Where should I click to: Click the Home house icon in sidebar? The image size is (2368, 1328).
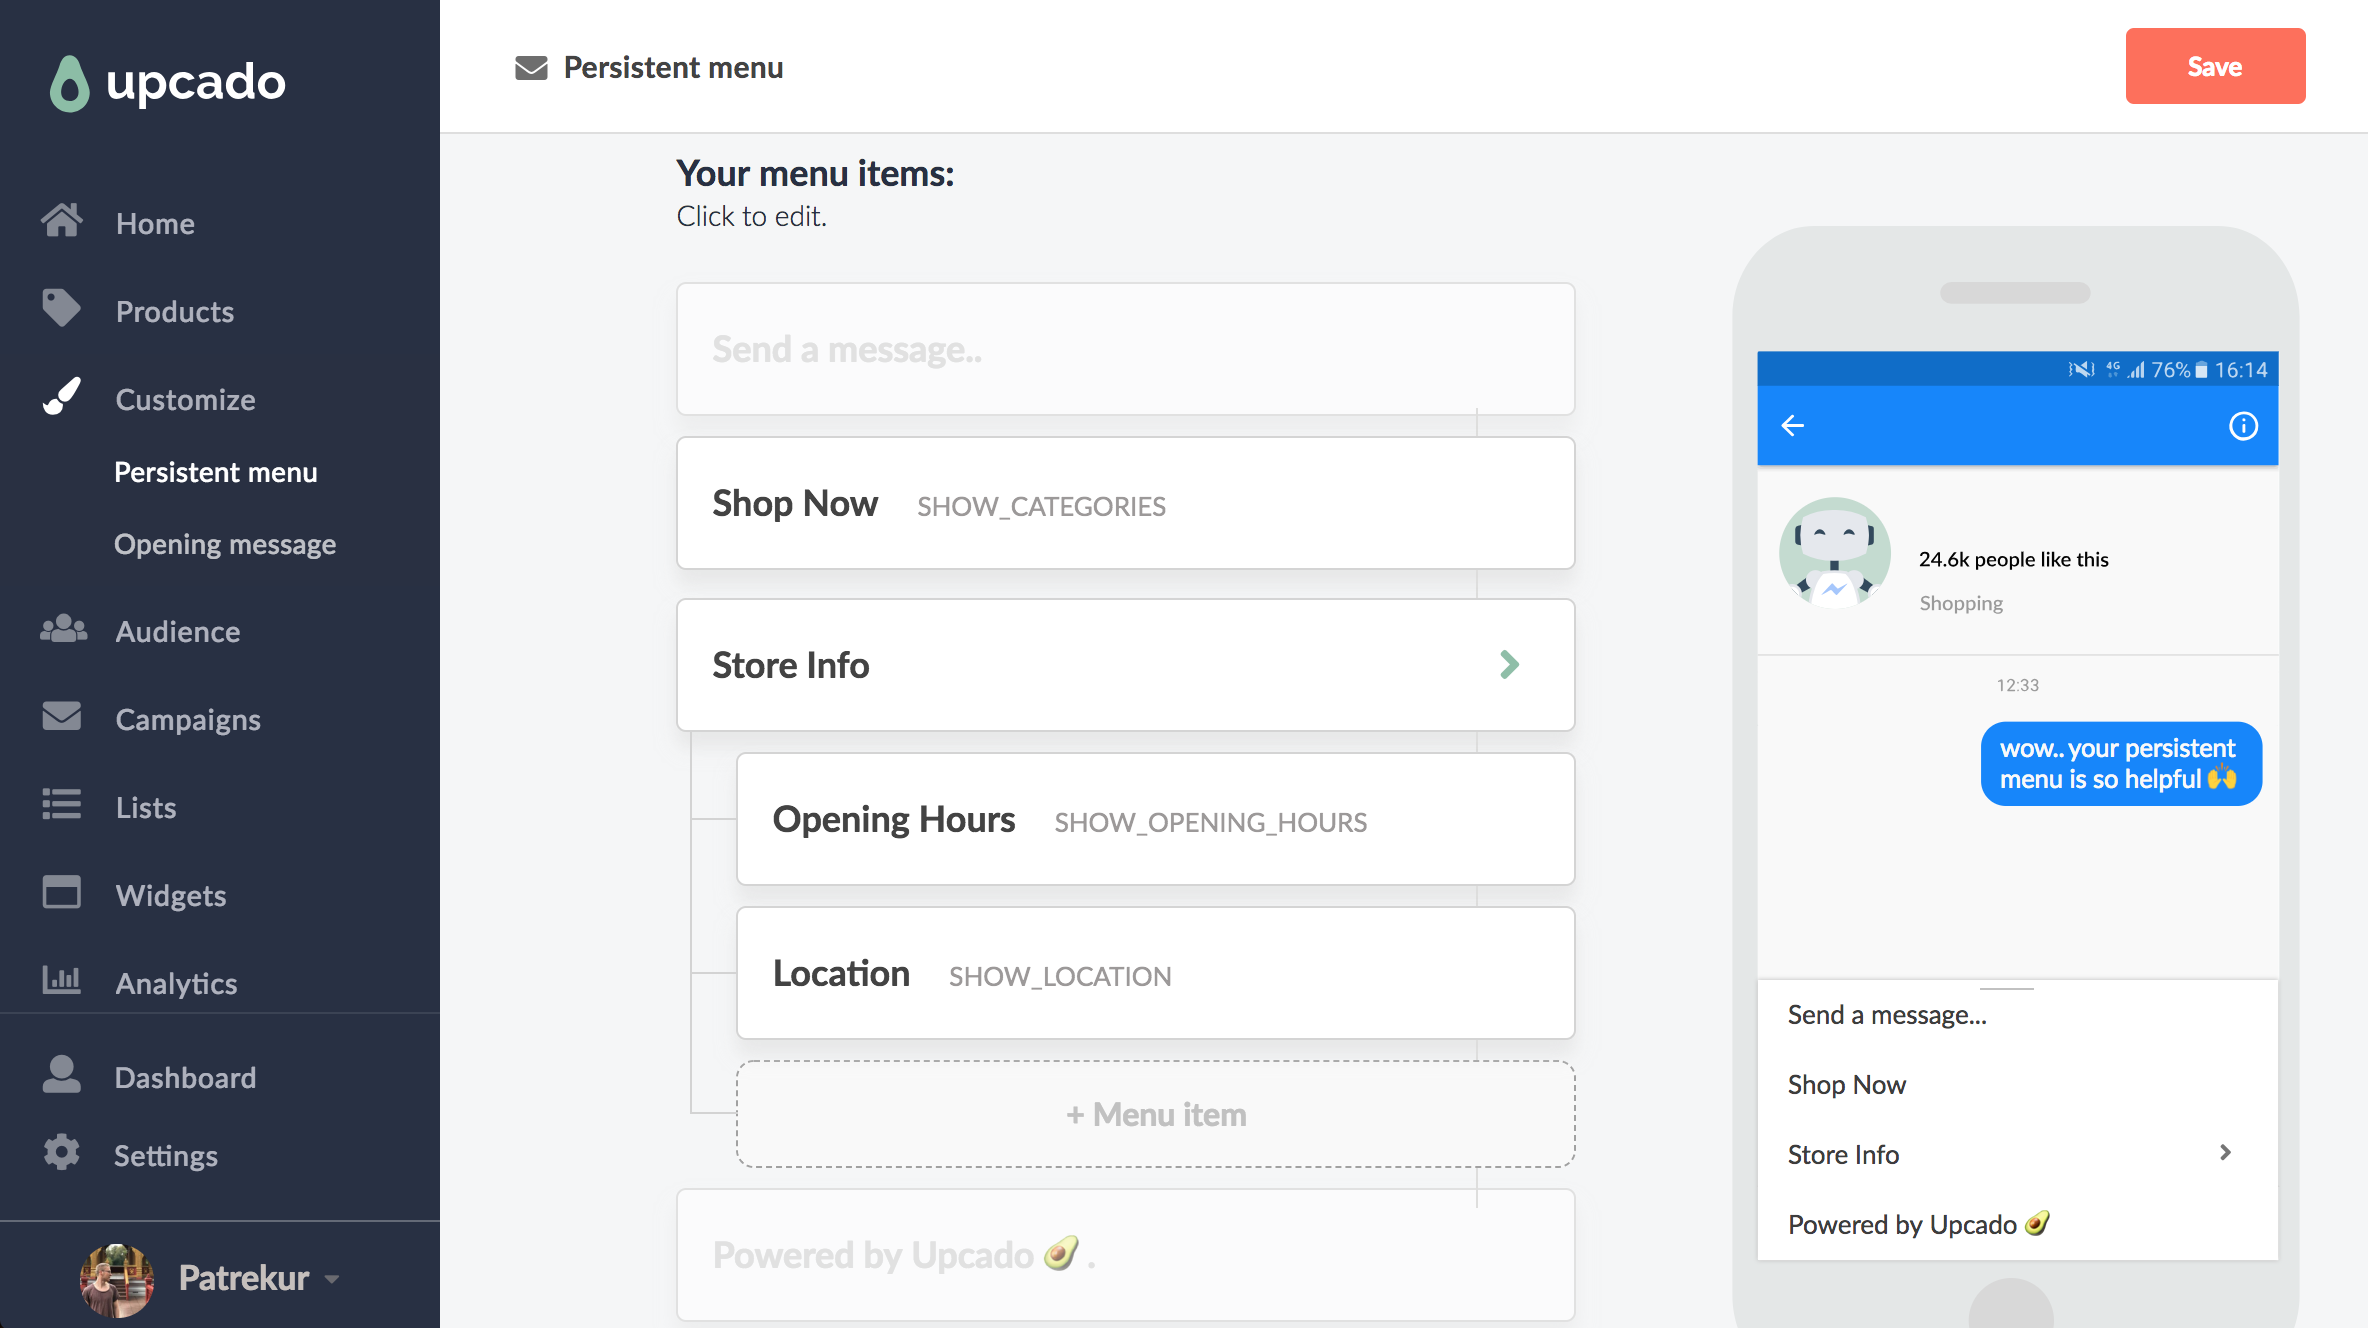pyautogui.click(x=62, y=221)
